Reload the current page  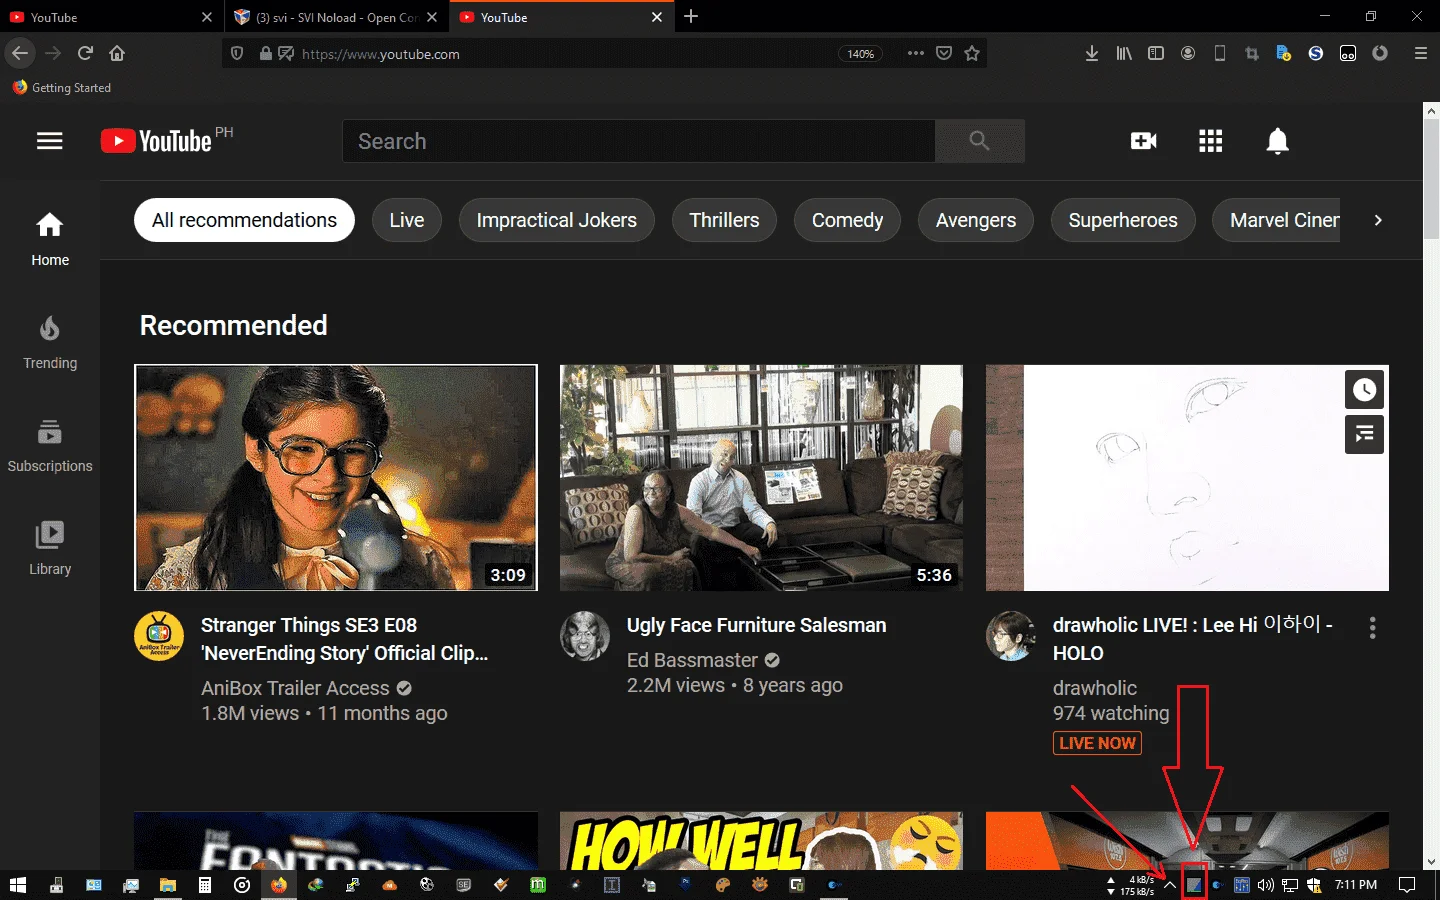[x=86, y=53]
